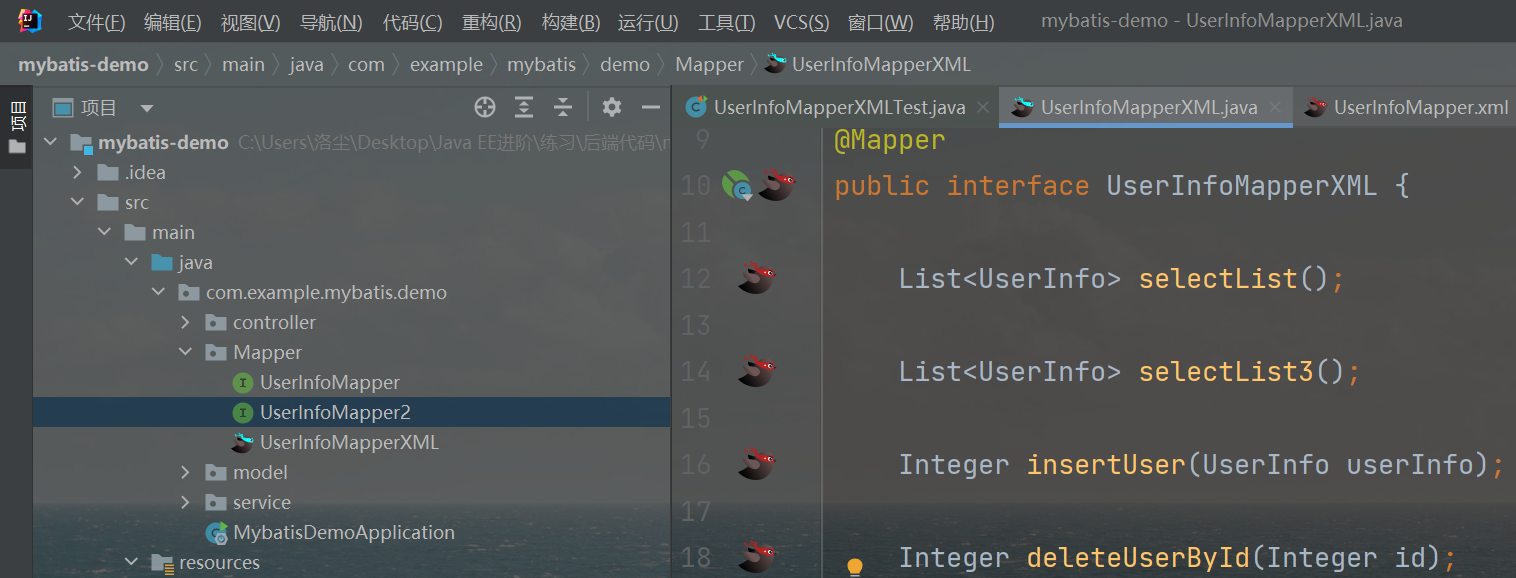Select UserInfoMapper2 in project tree

pyautogui.click(x=335, y=413)
